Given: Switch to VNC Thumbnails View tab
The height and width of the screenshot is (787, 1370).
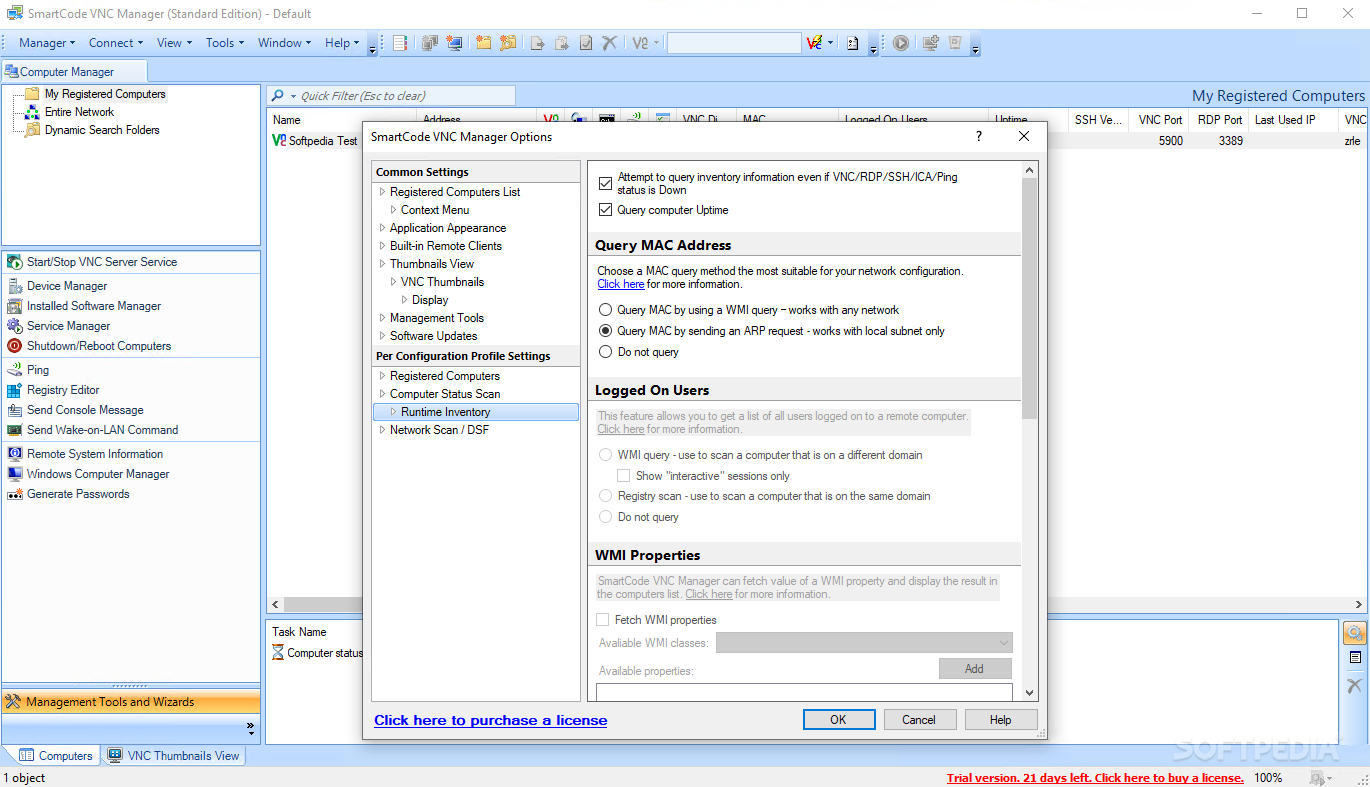Looking at the screenshot, I should (174, 756).
